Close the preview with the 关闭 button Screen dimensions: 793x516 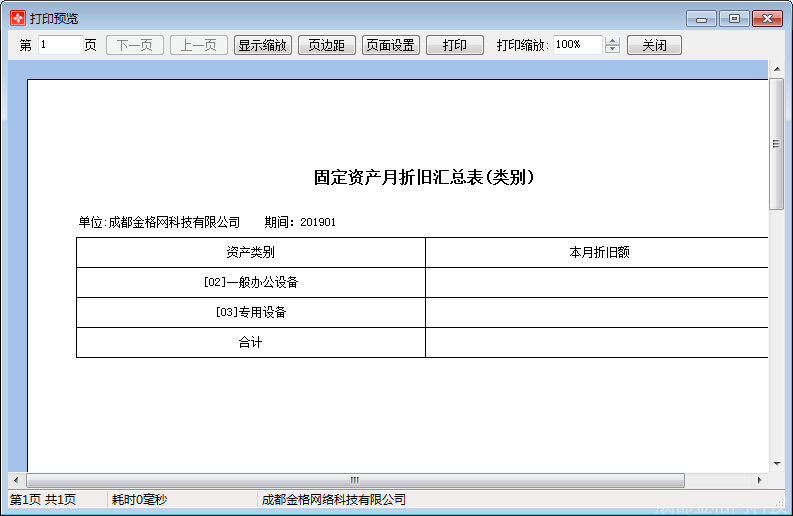tap(654, 45)
